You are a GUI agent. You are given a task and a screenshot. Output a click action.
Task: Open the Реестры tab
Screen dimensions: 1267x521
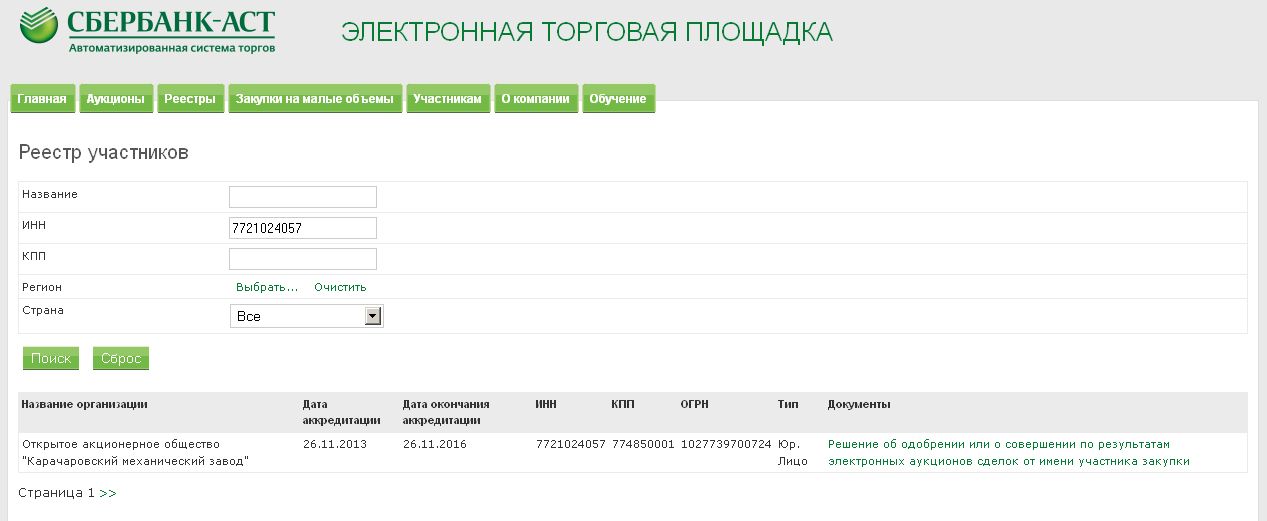click(190, 99)
